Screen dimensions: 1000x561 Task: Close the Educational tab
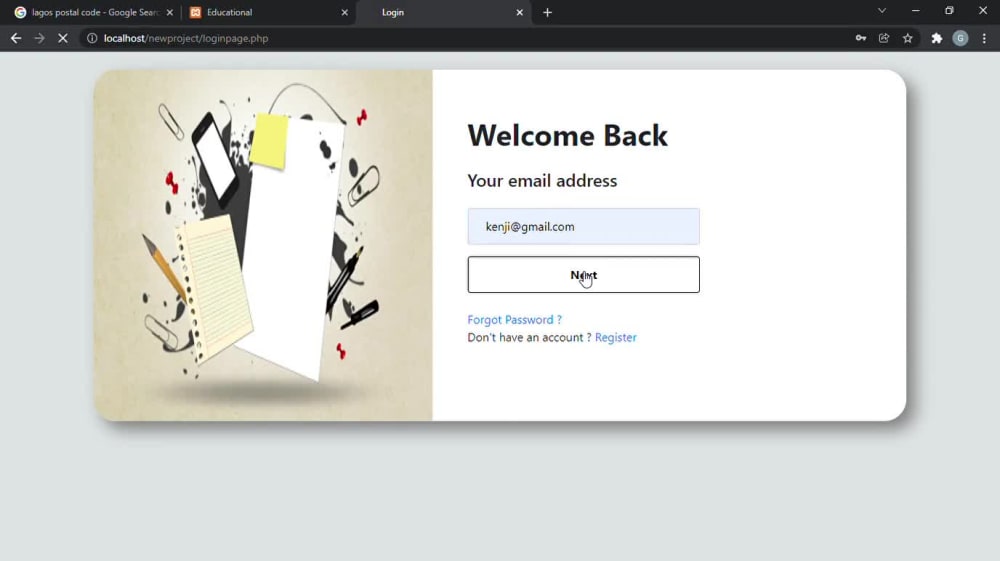click(x=344, y=12)
